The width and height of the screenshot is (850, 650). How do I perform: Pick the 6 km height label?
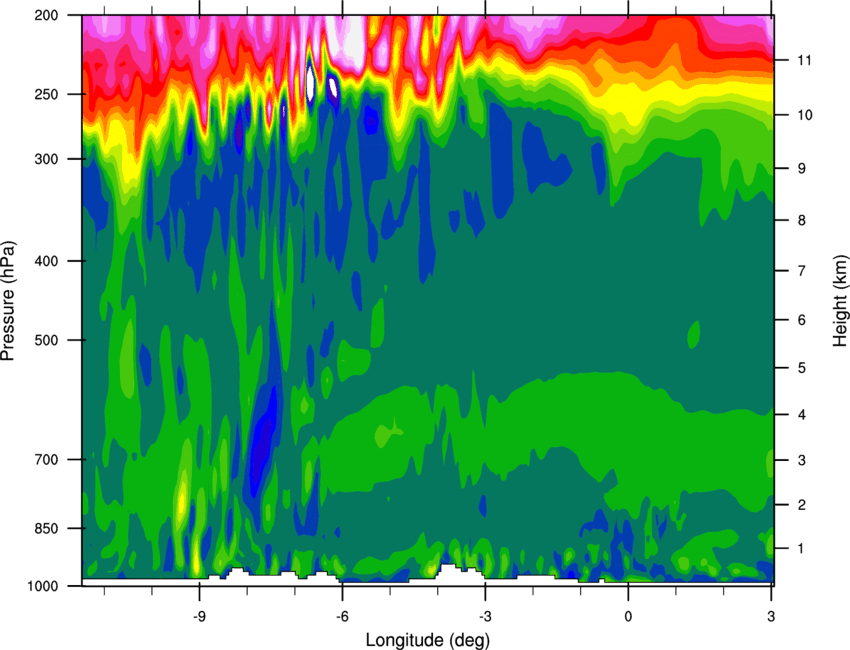click(x=801, y=320)
